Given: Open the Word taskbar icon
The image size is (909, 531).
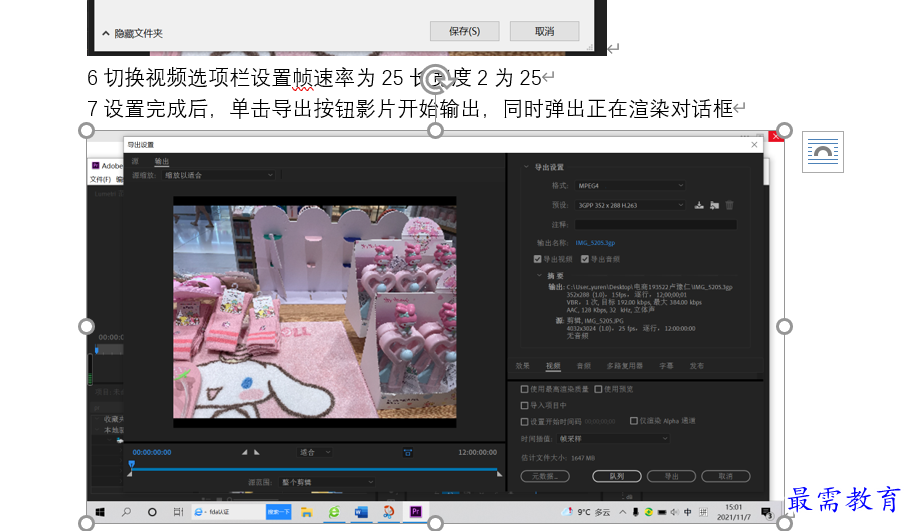Looking at the screenshot, I should (x=361, y=512).
